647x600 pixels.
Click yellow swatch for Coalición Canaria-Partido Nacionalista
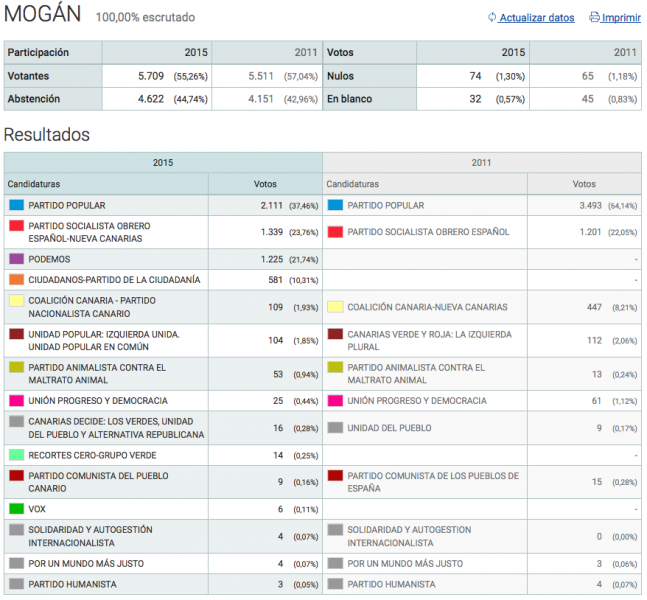pos(17,300)
